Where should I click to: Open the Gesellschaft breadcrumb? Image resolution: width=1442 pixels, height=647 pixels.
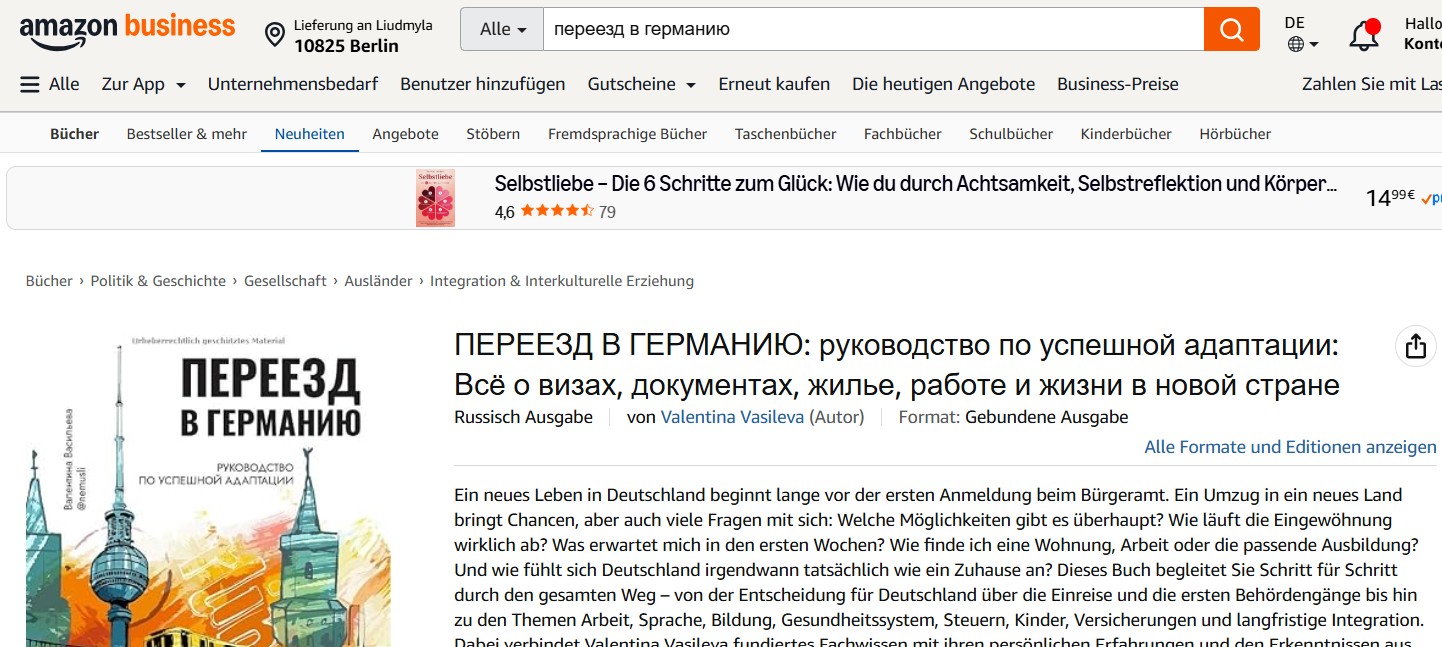[x=285, y=281]
